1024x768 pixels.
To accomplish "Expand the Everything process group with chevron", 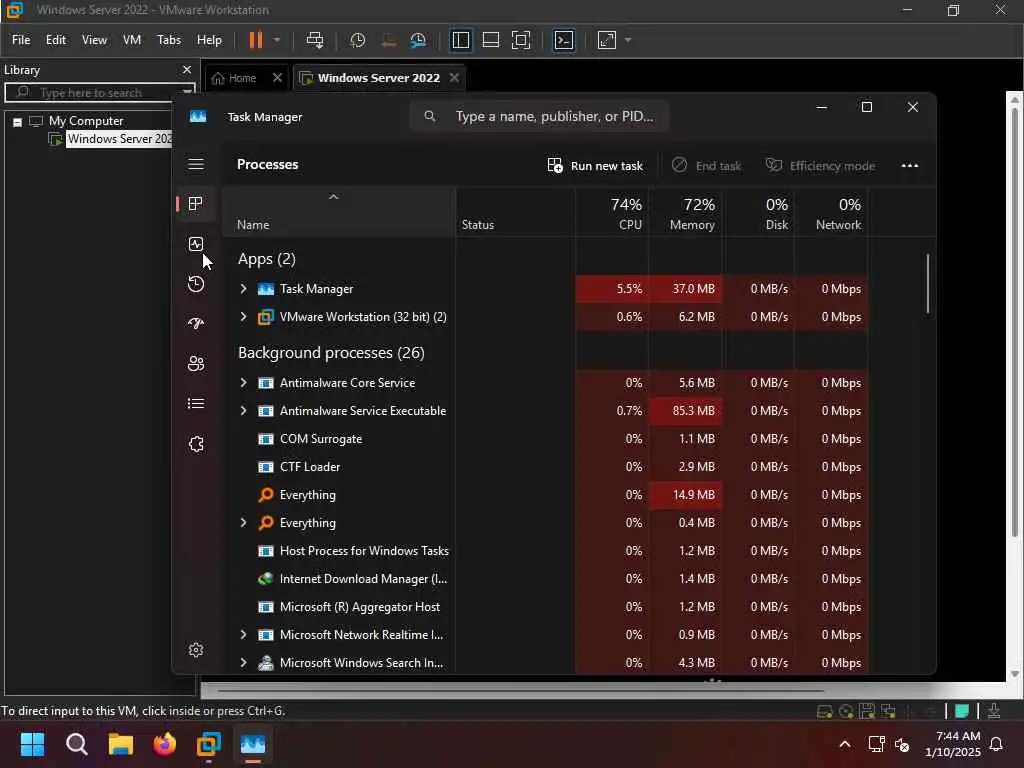I will [244, 522].
